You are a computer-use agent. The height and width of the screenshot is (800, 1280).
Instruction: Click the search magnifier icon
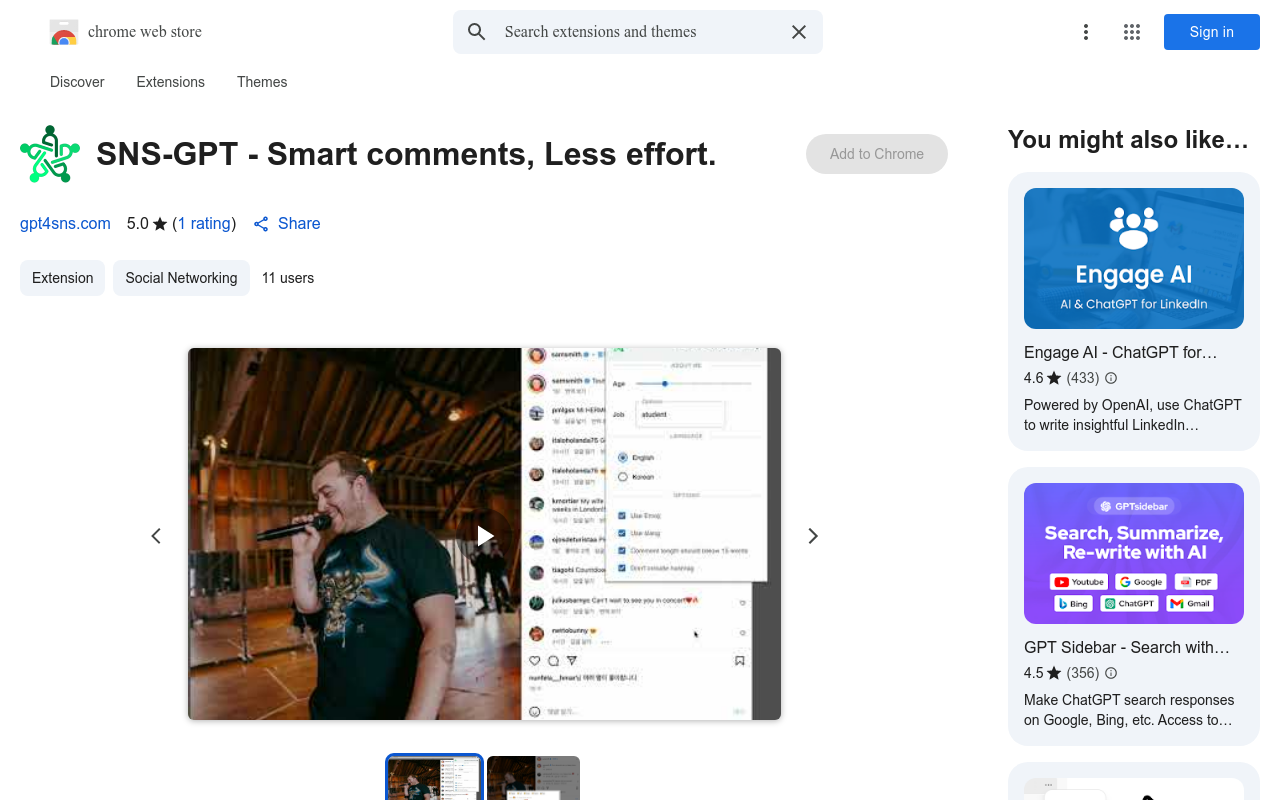coord(477,32)
